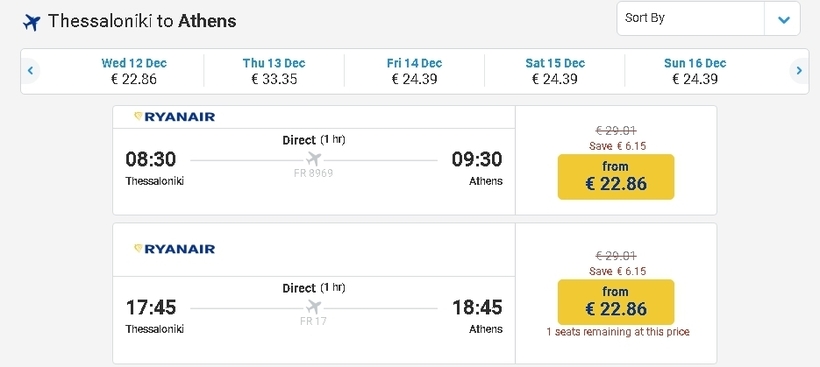Click the plane icon above FR 17
This screenshot has height=367, width=820.
tap(313, 307)
